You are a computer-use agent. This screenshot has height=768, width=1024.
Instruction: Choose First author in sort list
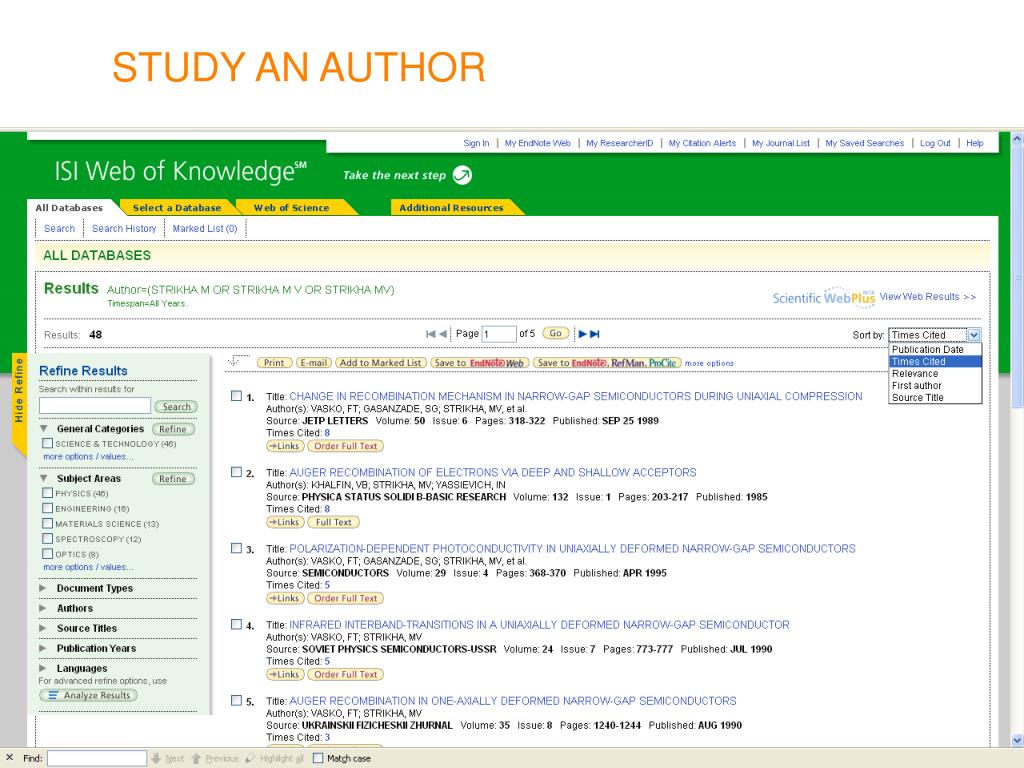coord(935,385)
